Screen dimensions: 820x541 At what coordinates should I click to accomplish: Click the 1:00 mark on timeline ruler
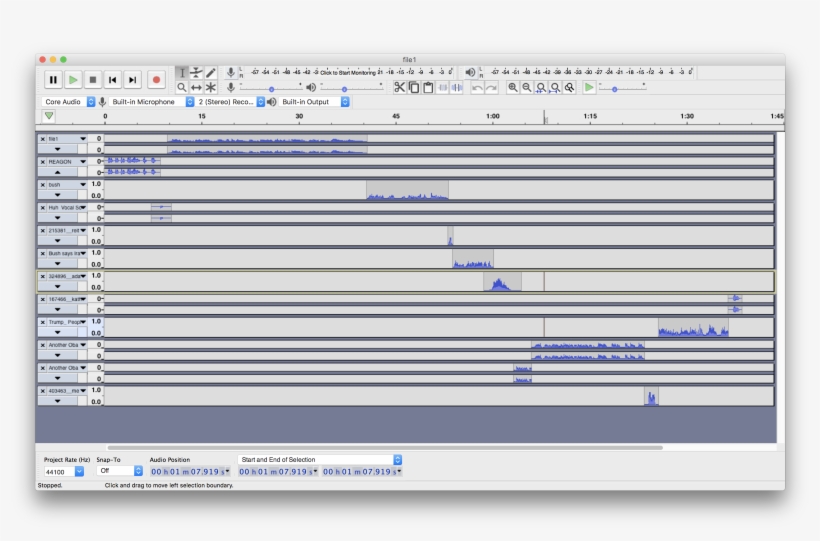(492, 116)
